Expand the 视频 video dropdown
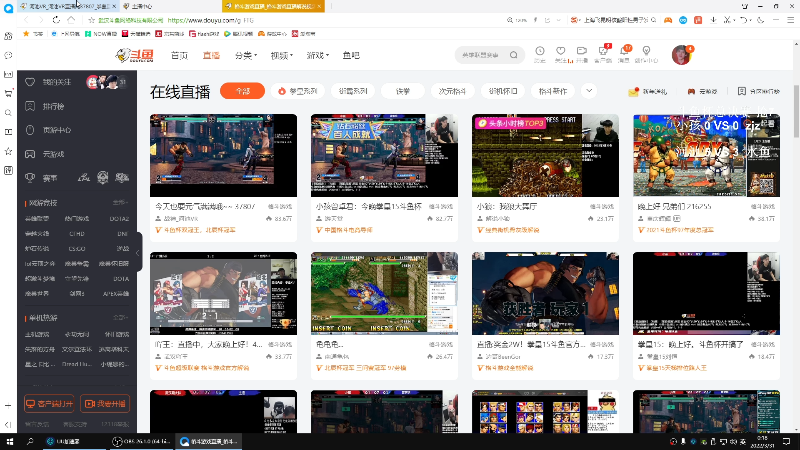 [282, 55]
